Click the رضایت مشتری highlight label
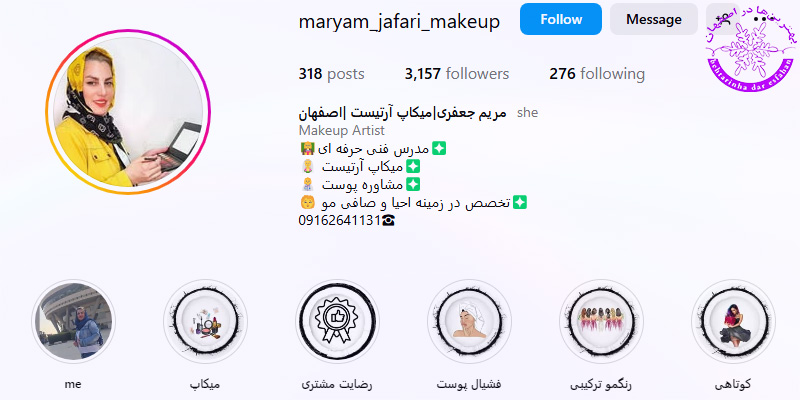The width and height of the screenshot is (800, 400). click(x=337, y=384)
